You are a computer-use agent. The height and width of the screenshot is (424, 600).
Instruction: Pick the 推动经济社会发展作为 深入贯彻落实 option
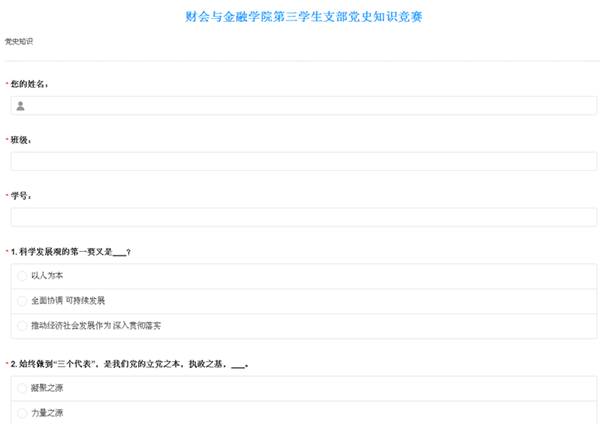[x=23, y=326]
